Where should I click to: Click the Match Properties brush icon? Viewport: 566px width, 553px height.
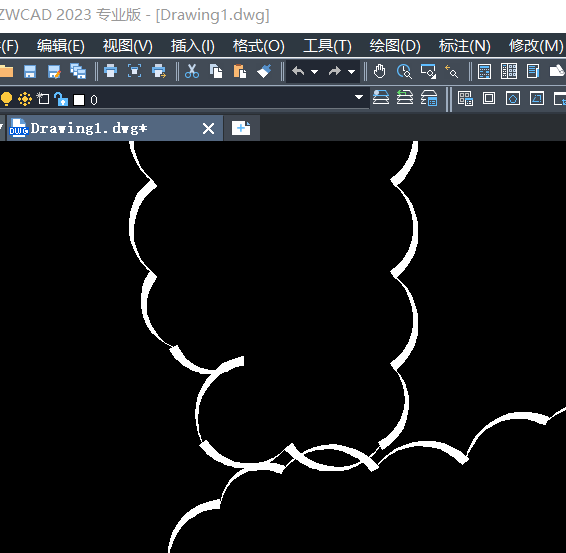[264, 71]
